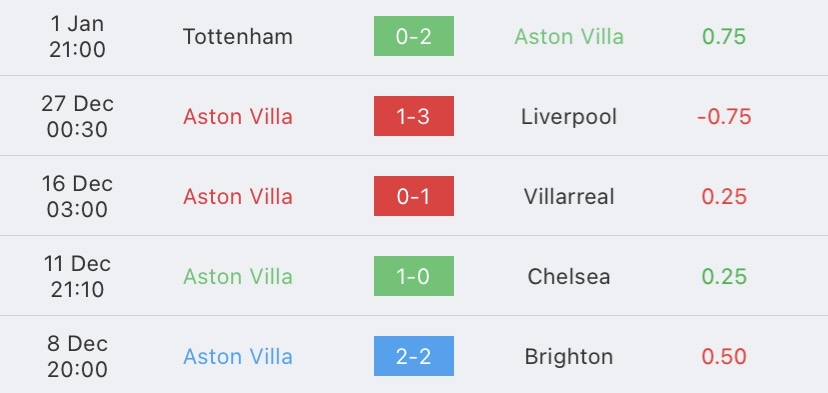Click the 1 Jan 21:00 match date
828x393 pixels.
point(77,36)
